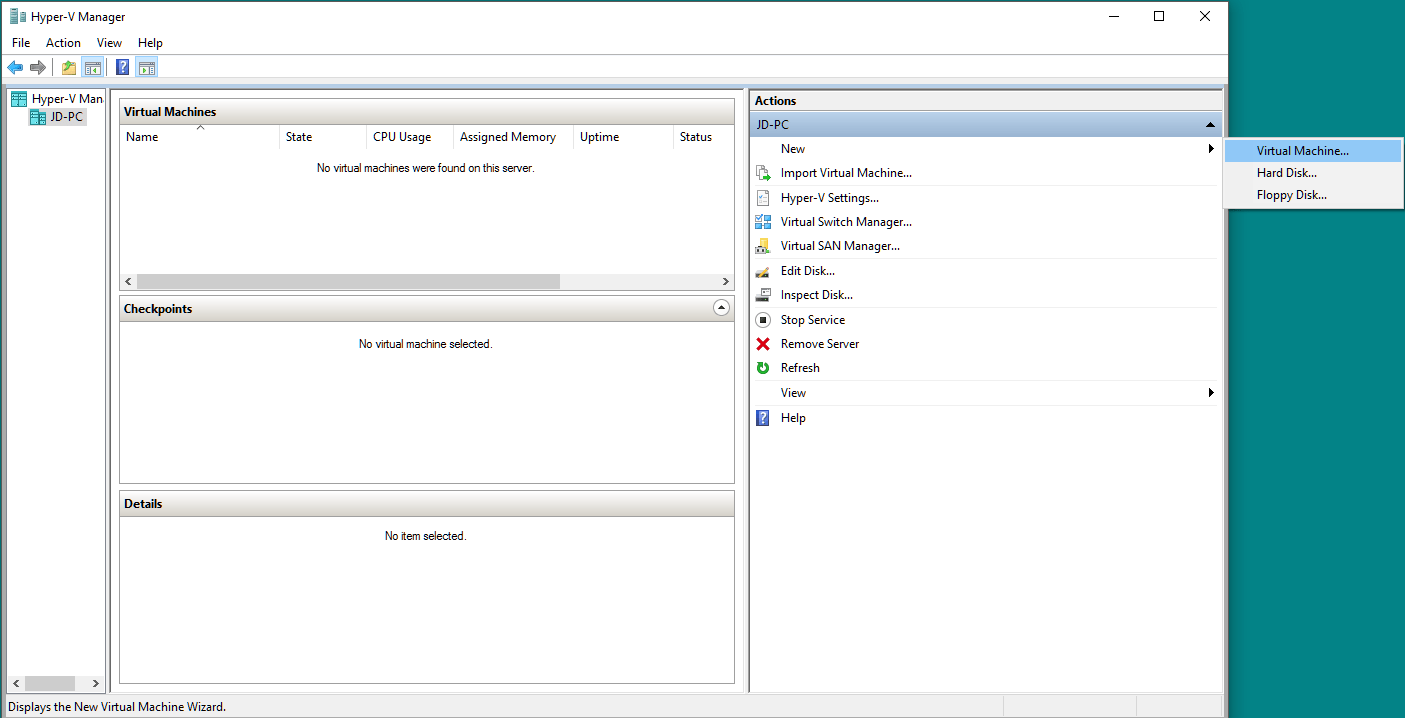Sort by the Name column header
The width and height of the screenshot is (1405, 718).
pos(200,137)
